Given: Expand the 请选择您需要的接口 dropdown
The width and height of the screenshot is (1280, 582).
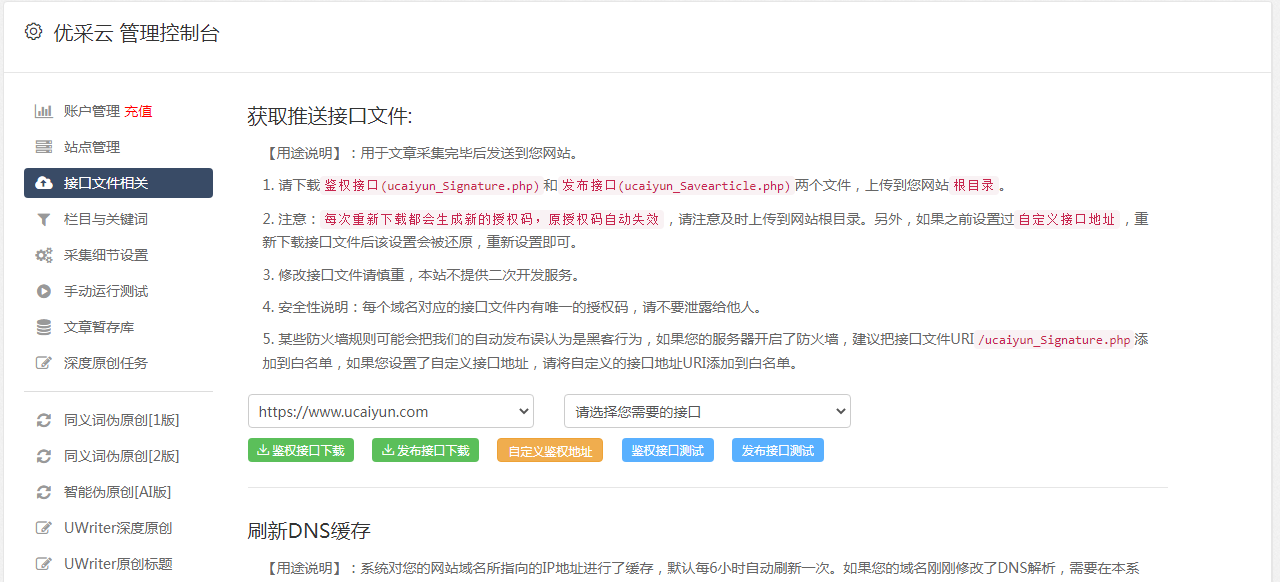Looking at the screenshot, I should pos(708,411).
